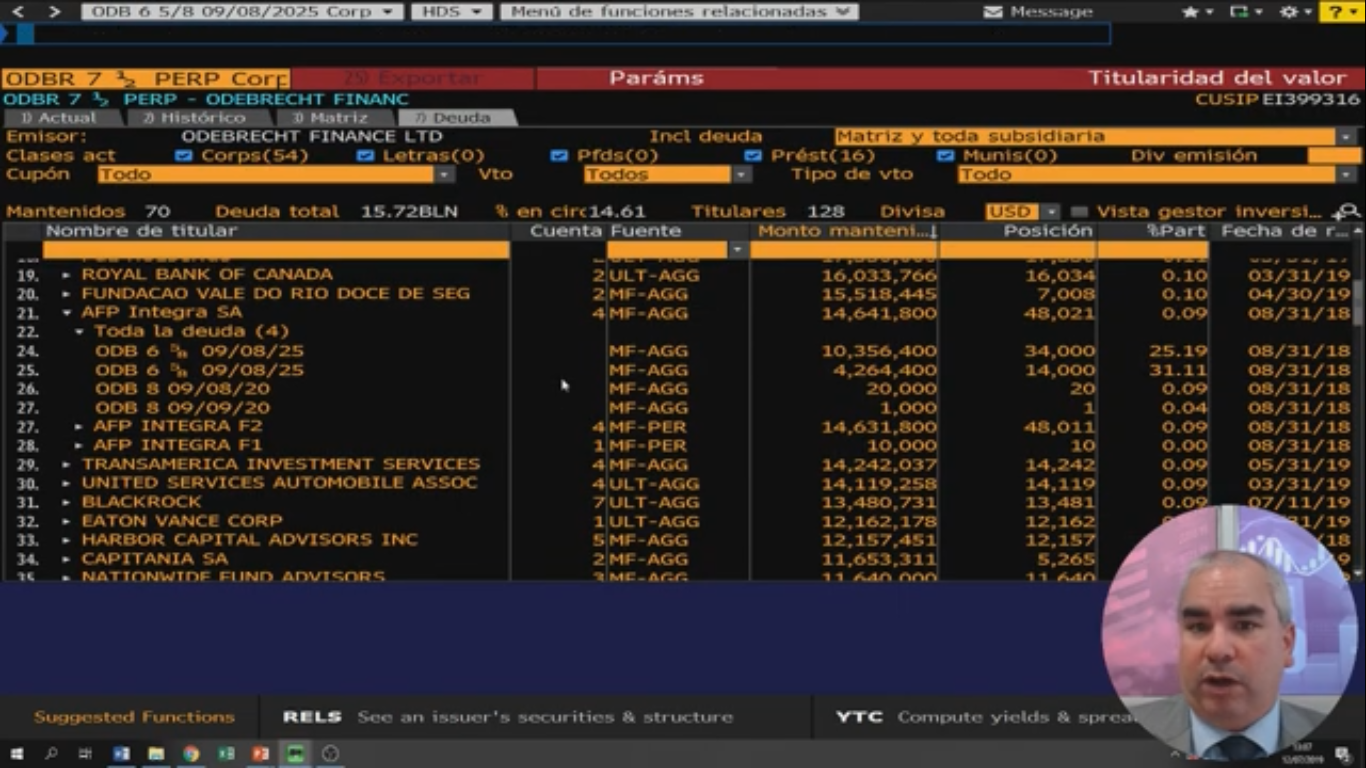Screen dimensions: 1366x768
Task: Toggle the Pfds(0) checkbox
Action: 559,156
